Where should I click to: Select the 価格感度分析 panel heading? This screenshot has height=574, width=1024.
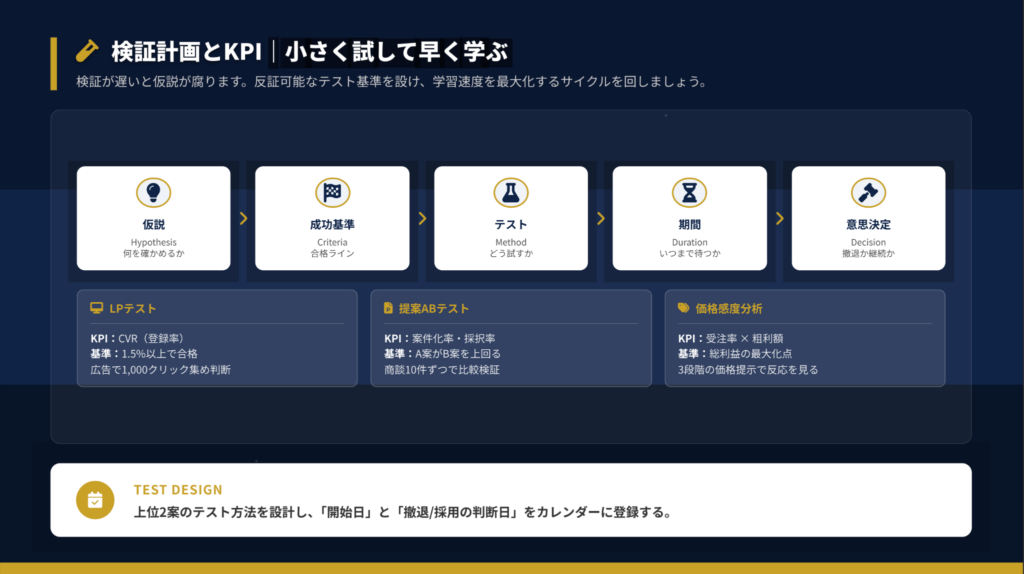(x=729, y=308)
